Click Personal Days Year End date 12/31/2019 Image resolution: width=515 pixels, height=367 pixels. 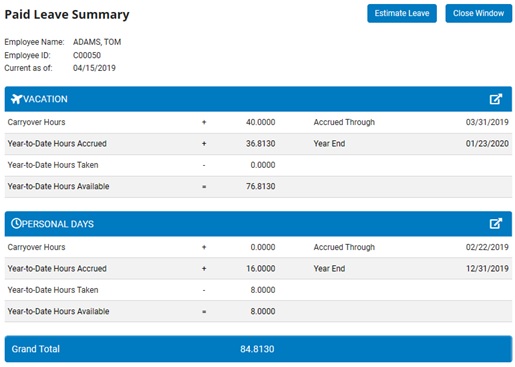point(487,269)
